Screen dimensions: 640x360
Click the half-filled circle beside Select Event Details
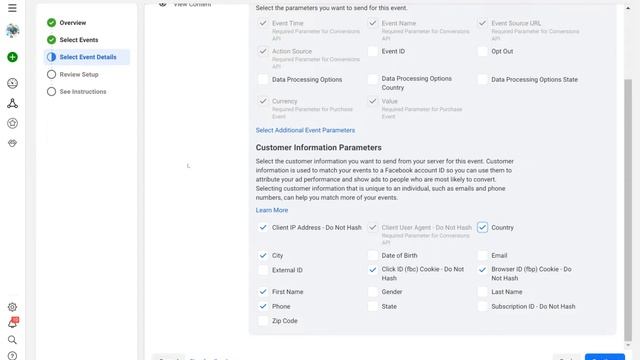pyautogui.click(x=51, y=57)
